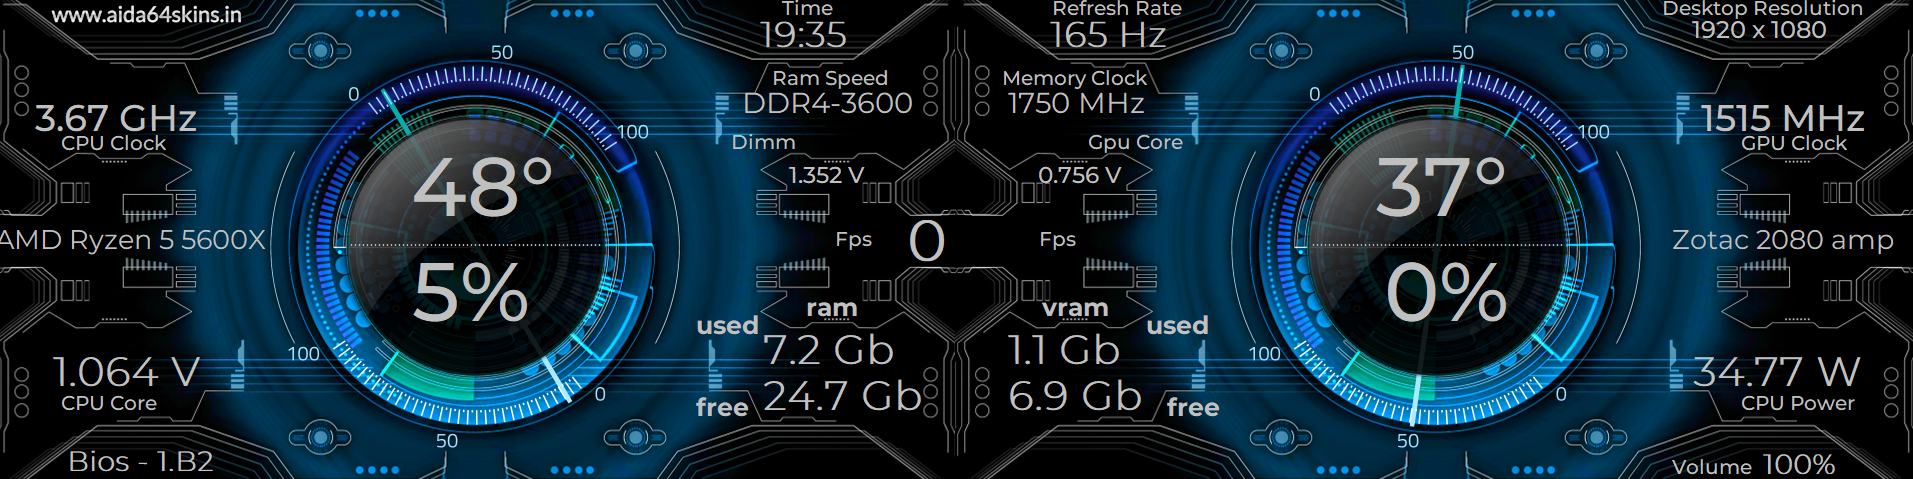Click the 1515 MHz GPU Clock readout
1913x479 pixels.
click(1783, 119)
